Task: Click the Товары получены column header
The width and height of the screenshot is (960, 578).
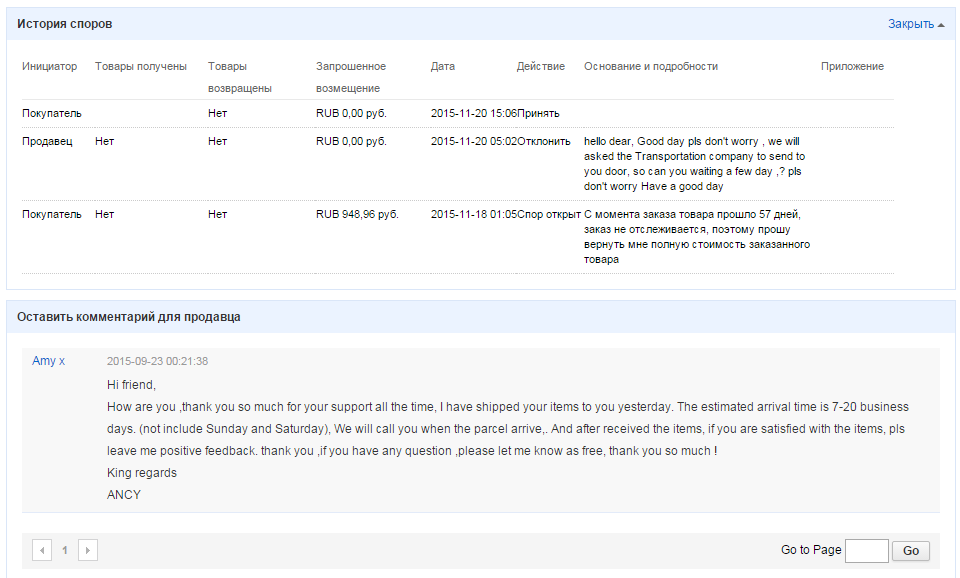Action: click(141, 67)
